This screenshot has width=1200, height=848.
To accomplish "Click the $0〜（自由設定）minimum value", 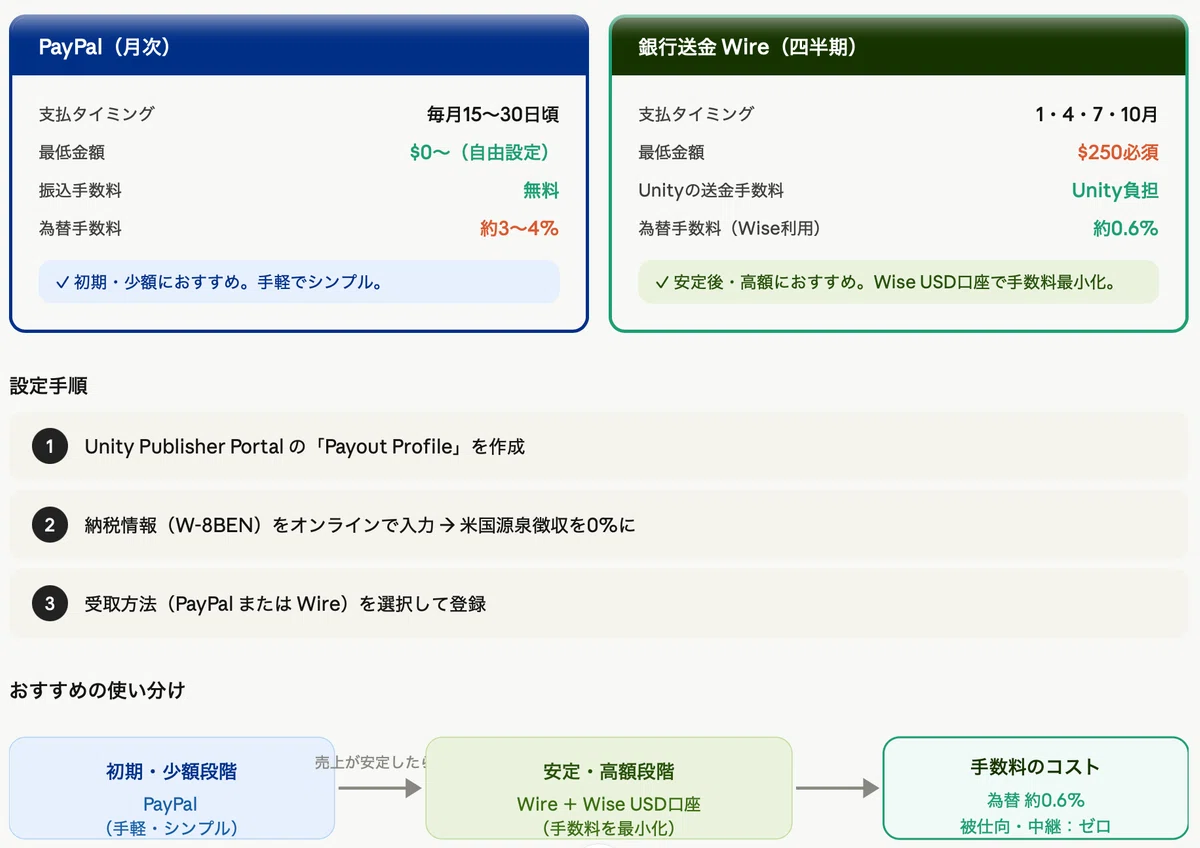I will coord(484,152).
